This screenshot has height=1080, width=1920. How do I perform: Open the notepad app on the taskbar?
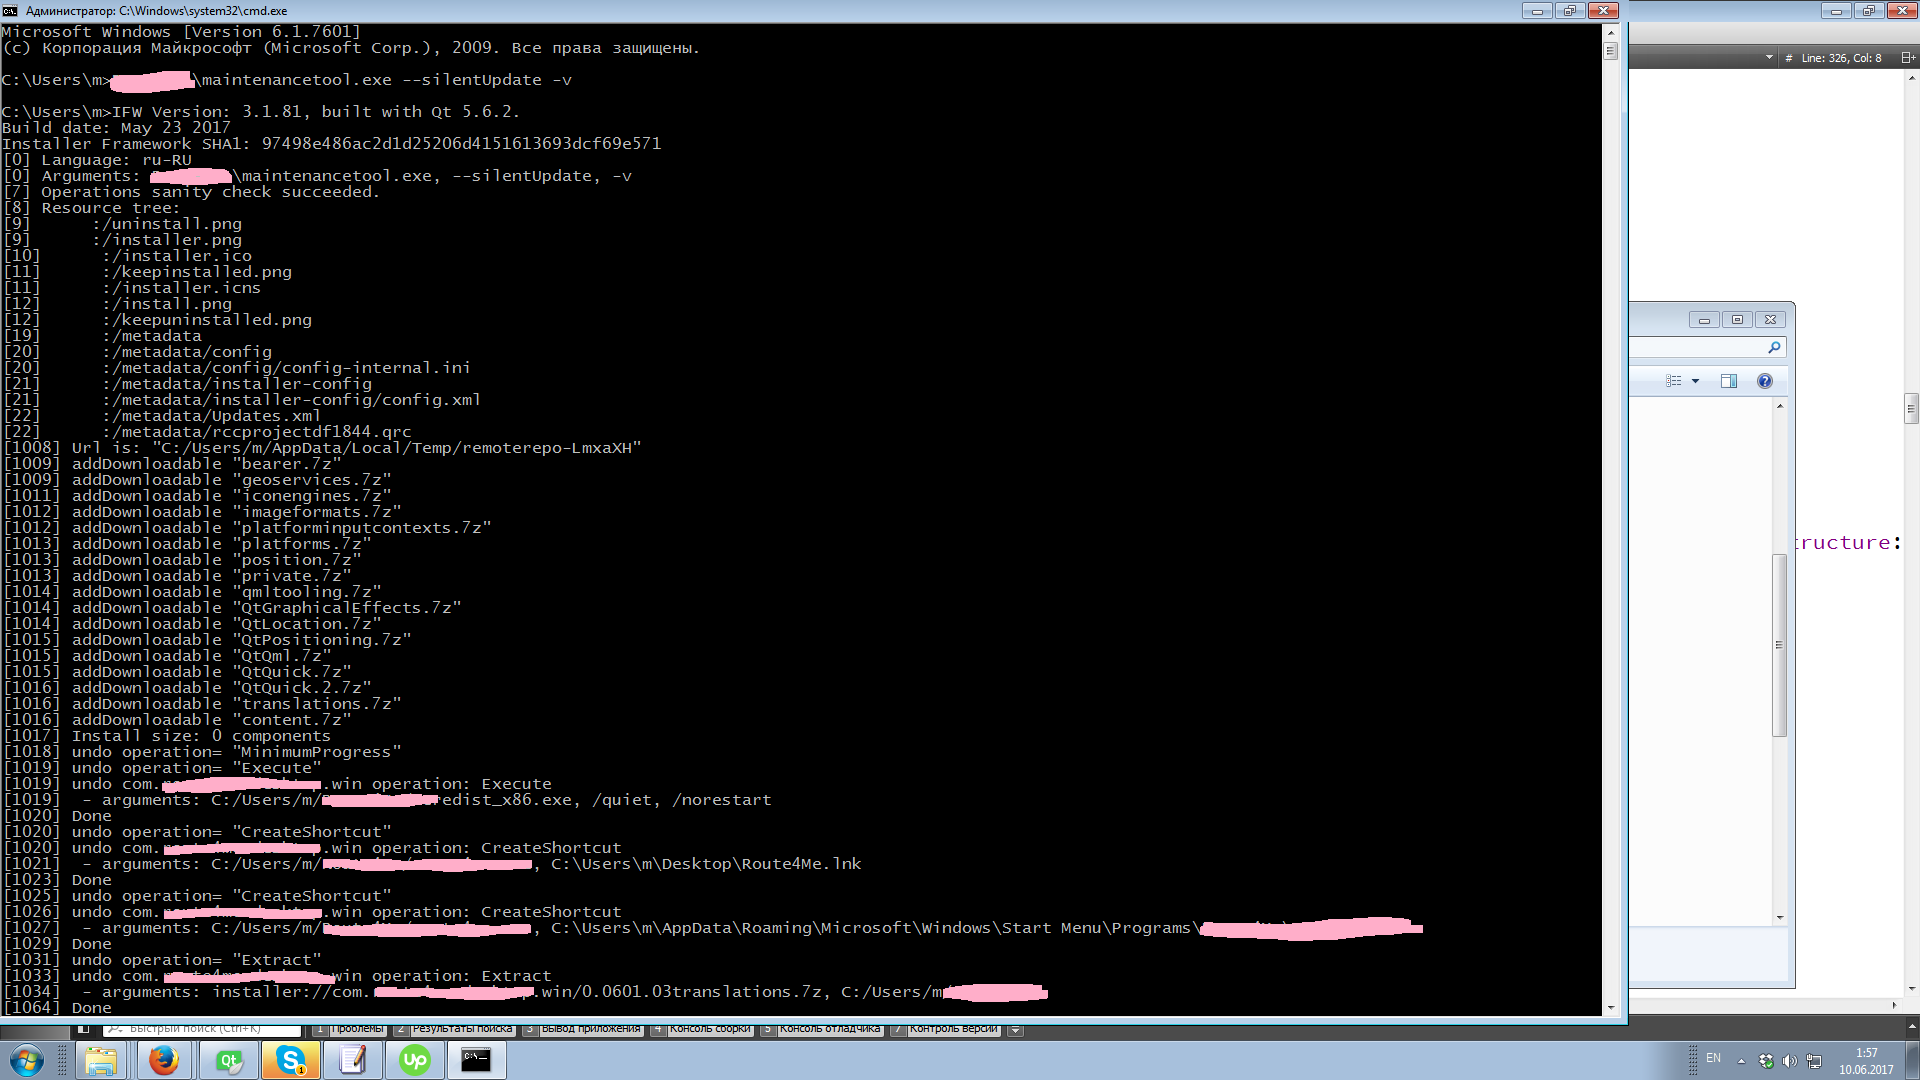click(353, 1060)
